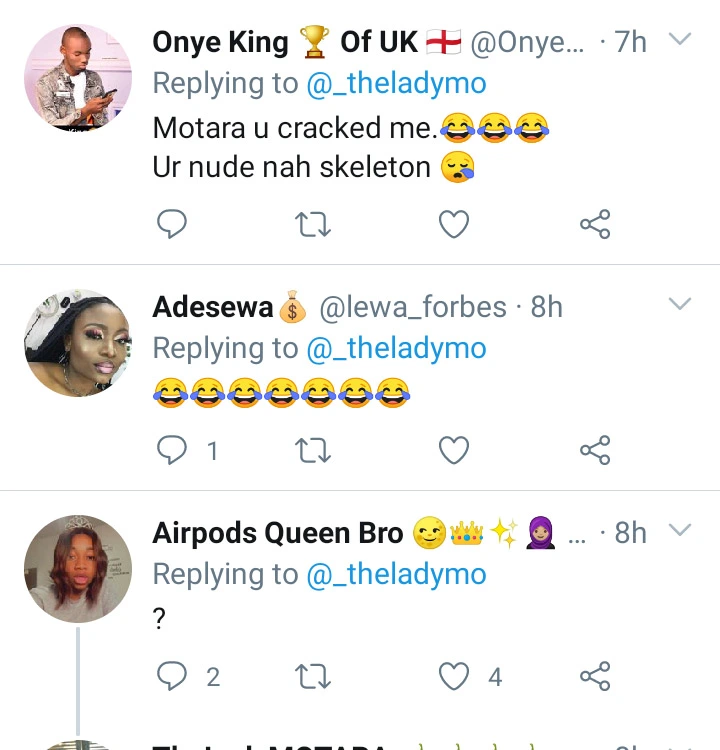Screen dimensions: 720x750
Task: Like Onye King's skeleton tweet
Action: (454, 225)
